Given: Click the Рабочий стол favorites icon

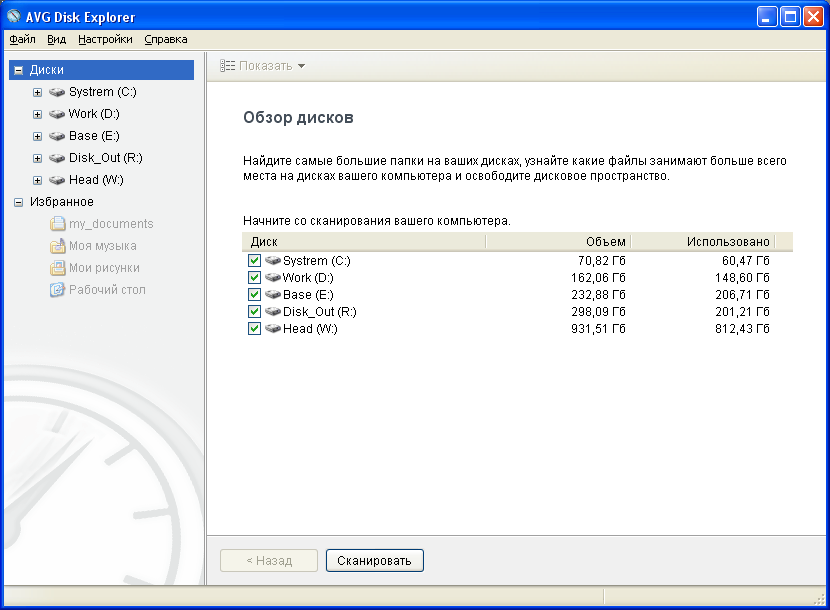Looking at the screenshot, I should point(57,290).
